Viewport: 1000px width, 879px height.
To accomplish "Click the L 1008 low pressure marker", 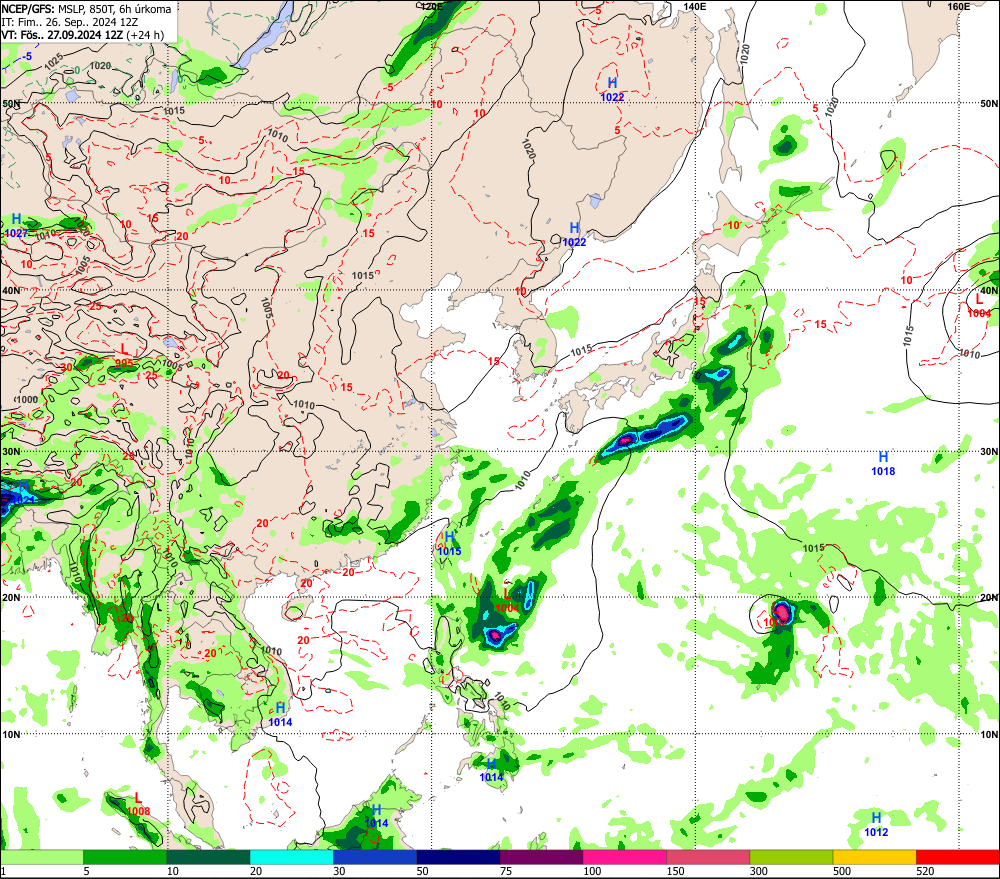I will click(x=138, y=804).
